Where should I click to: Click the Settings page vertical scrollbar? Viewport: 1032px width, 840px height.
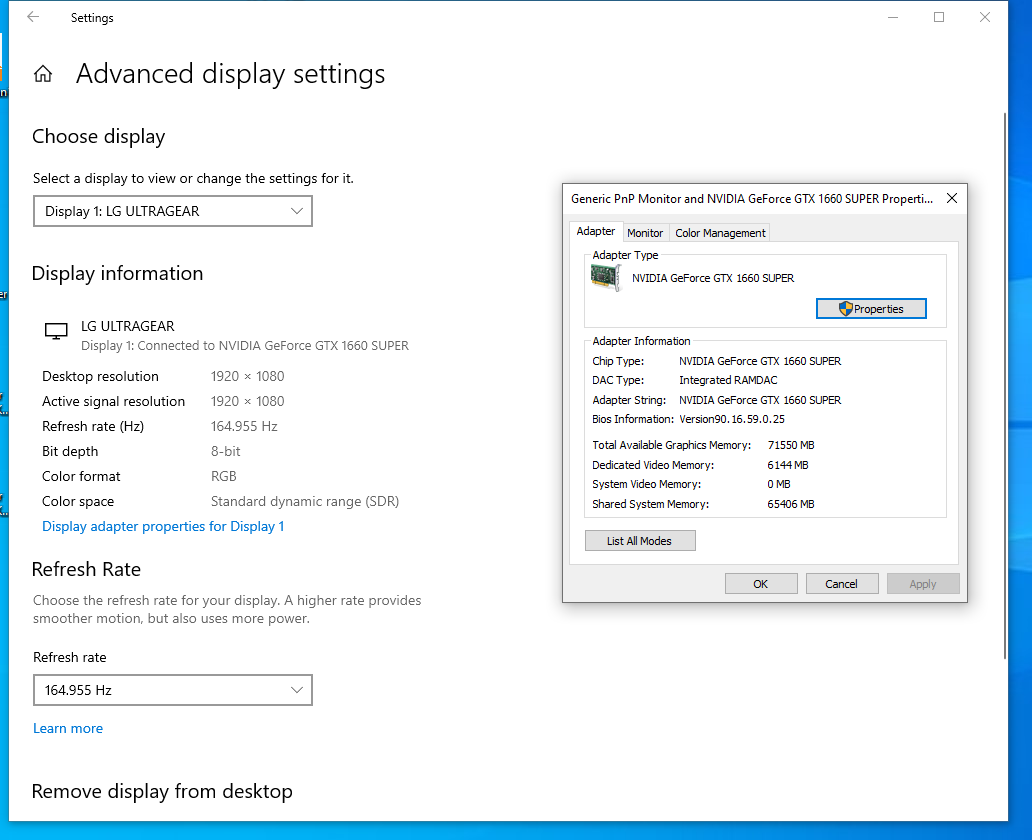click(1004, 385)
